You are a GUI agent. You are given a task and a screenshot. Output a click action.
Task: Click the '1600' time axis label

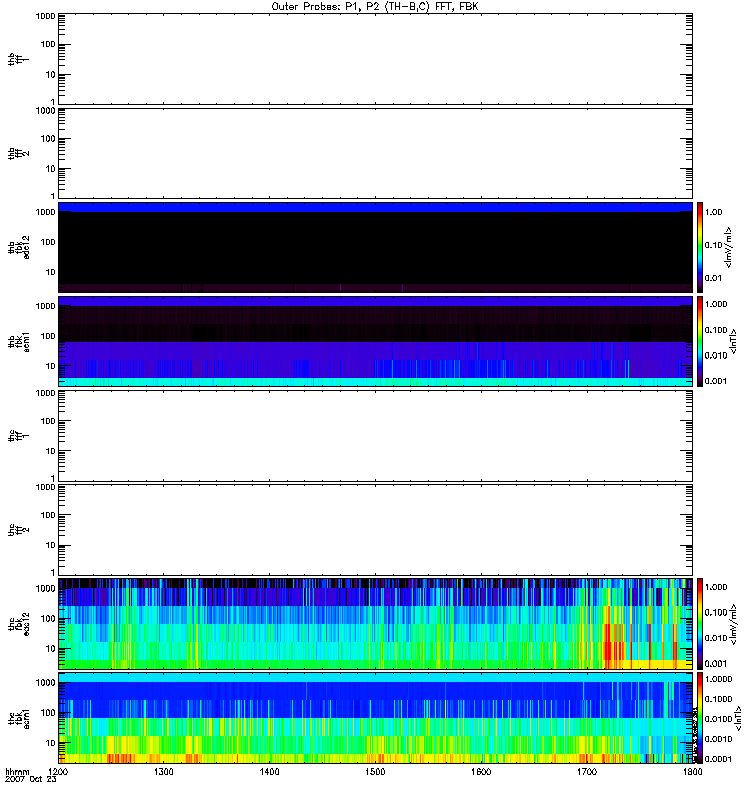[481, 772]
